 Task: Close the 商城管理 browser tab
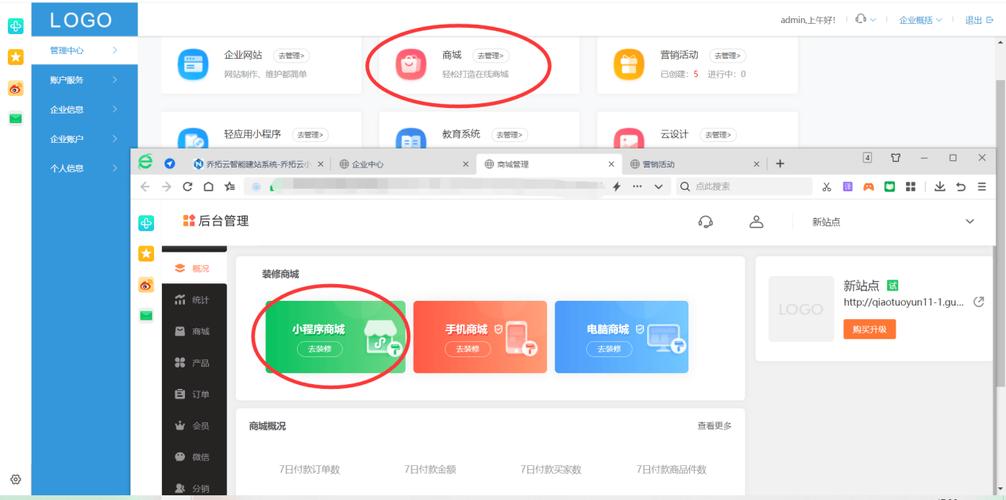pyautogui.click(x=611, y=164)
